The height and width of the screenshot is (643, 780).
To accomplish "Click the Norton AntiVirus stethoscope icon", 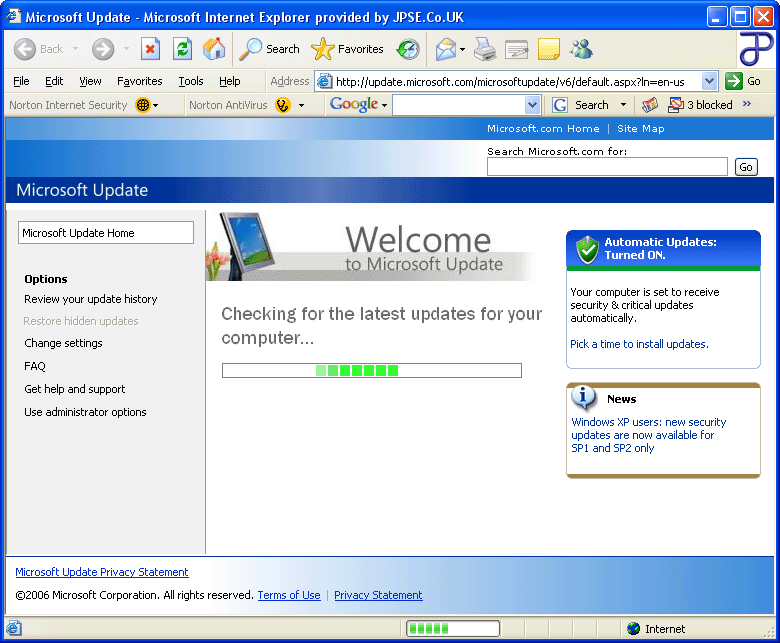I will tap(283, 105).
